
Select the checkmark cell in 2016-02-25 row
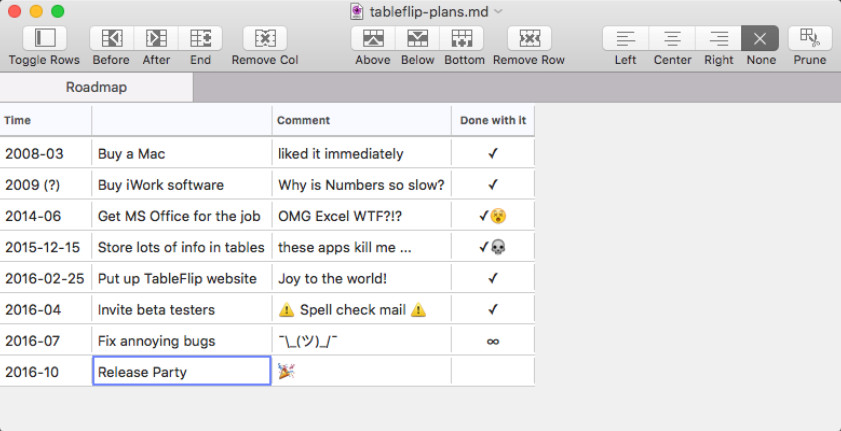(493, 278)
